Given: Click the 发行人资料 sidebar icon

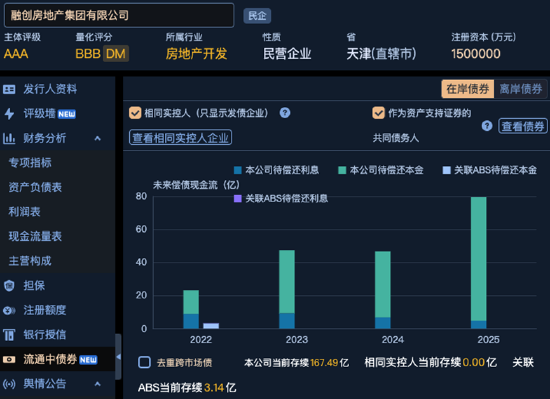Looking at the screenshot, I should [9, 89].
